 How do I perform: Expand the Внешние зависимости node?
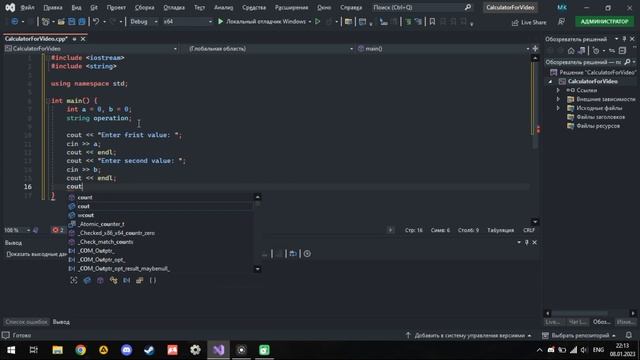558,99
